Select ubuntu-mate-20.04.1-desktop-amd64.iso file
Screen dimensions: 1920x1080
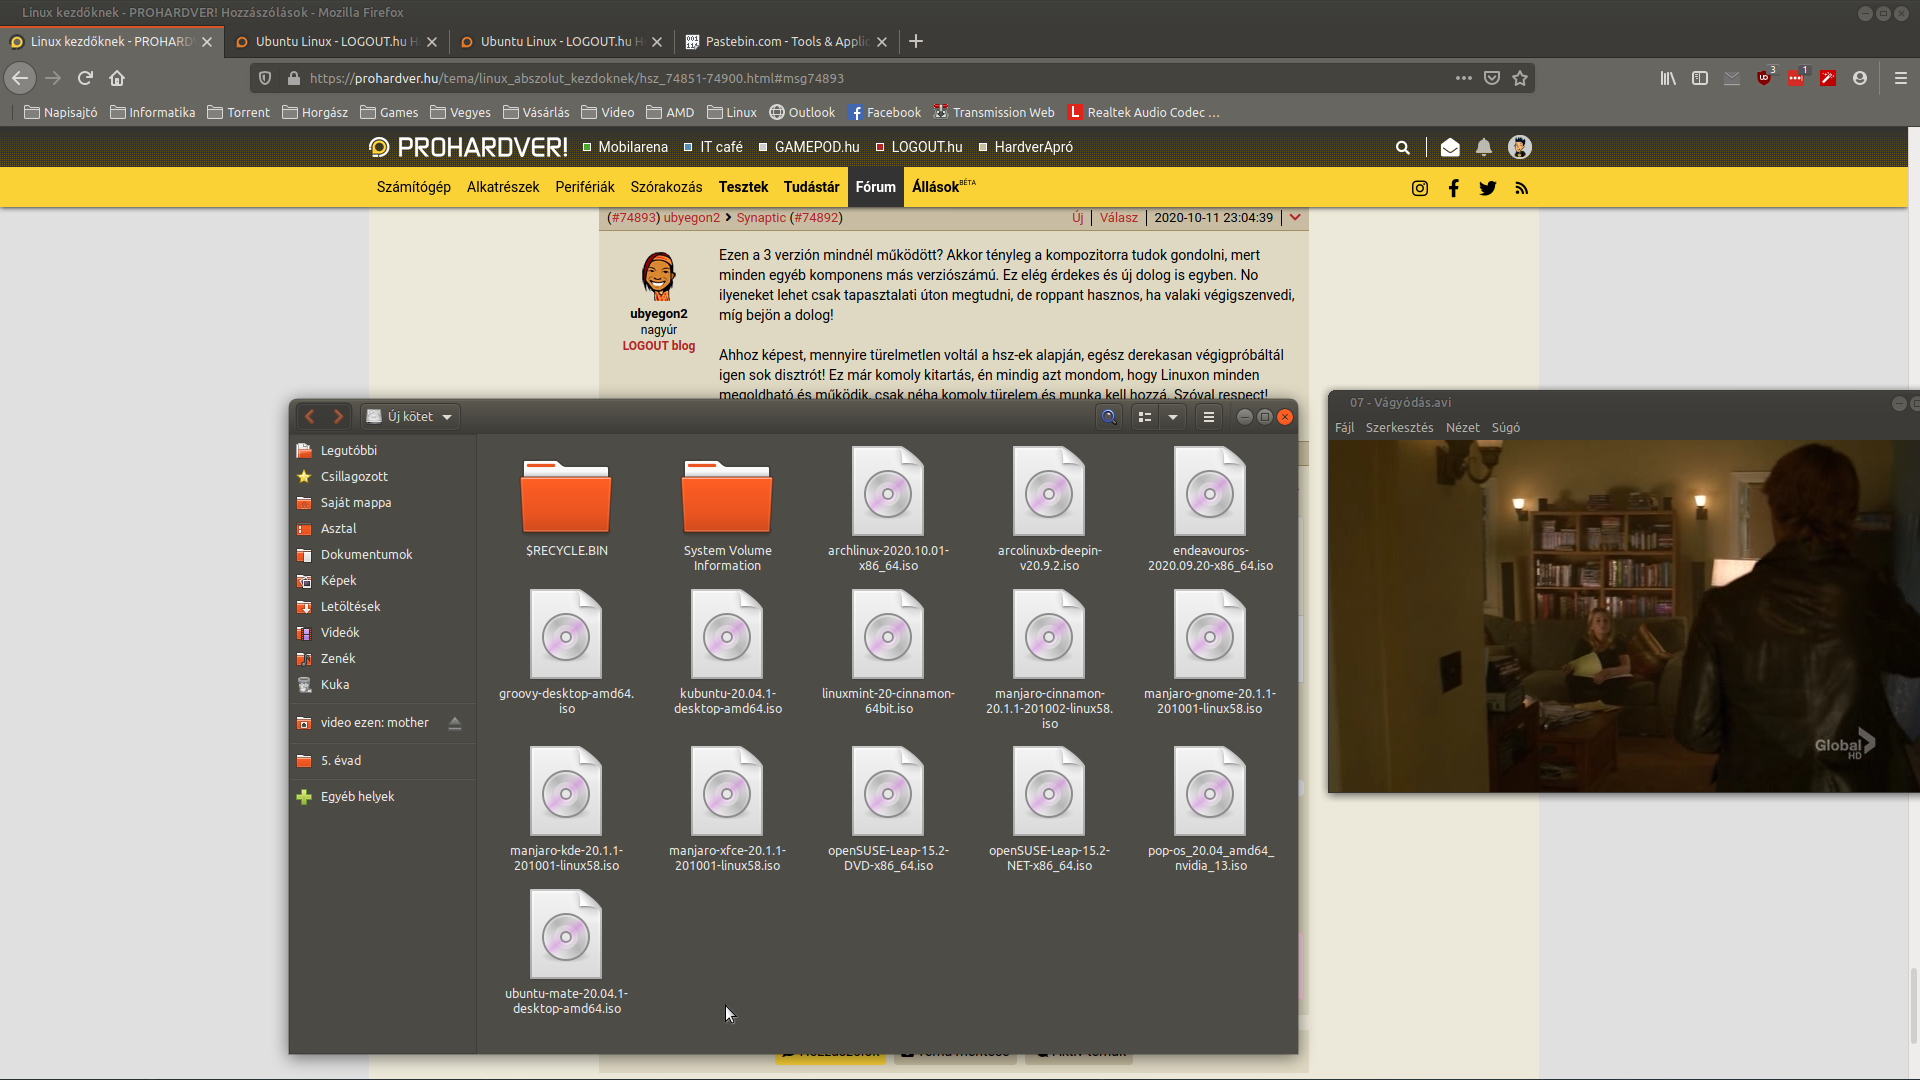(x=566, y=953)
